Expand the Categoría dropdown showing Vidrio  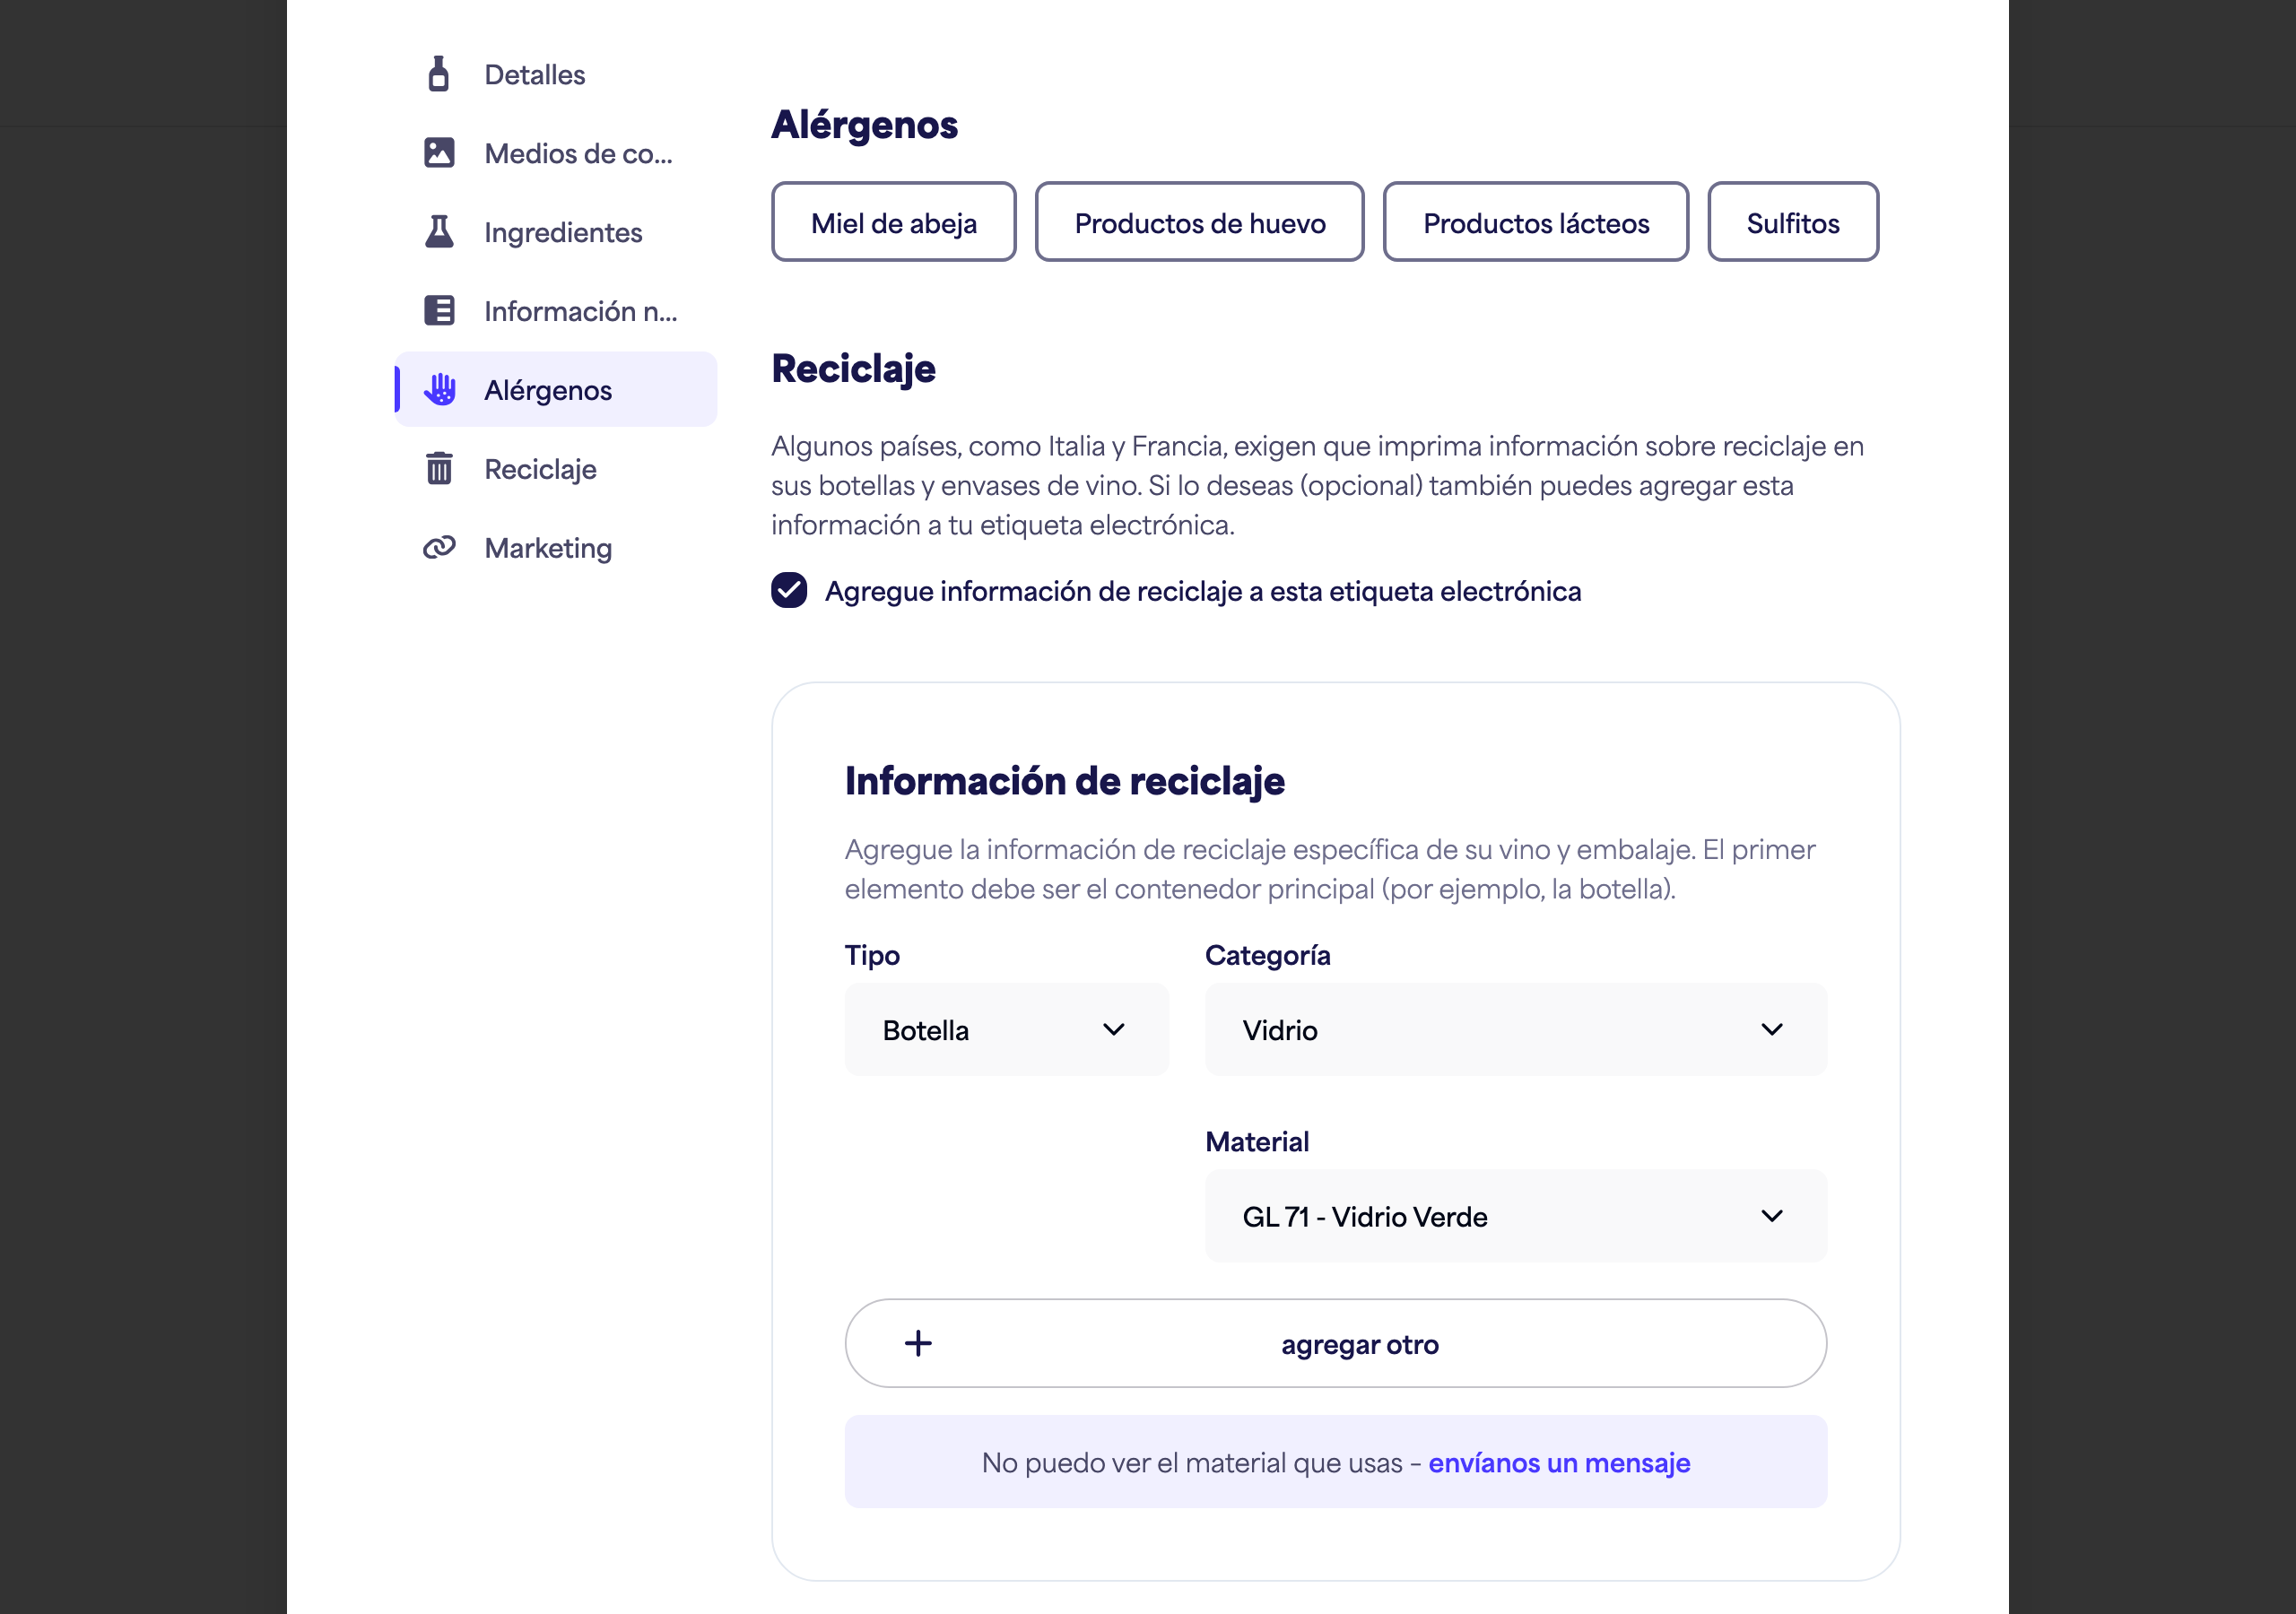(x=1516, y=1030)
